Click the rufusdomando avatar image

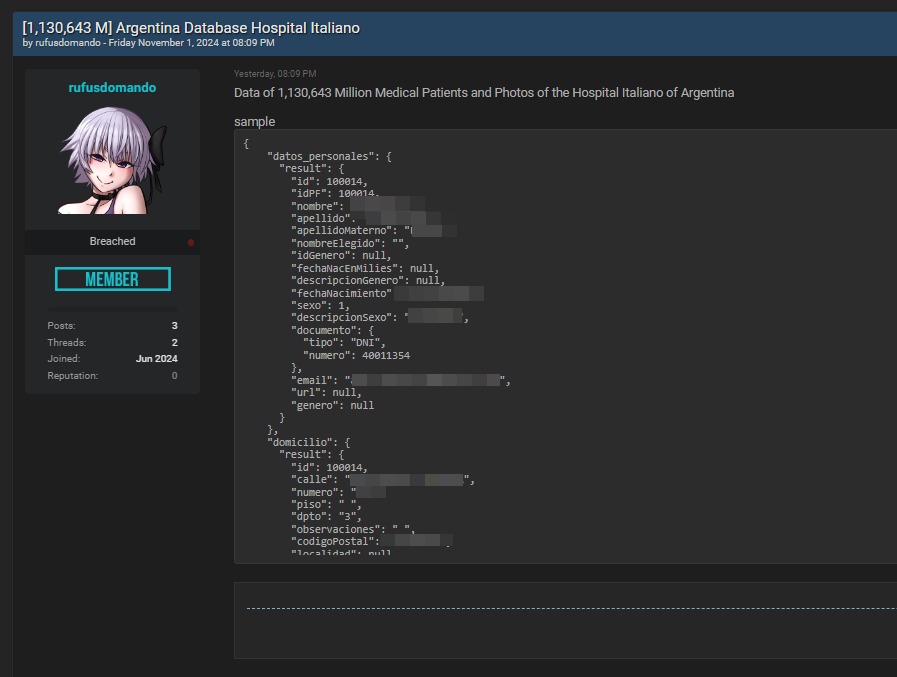pyautogui.click(x=112, y=160)
